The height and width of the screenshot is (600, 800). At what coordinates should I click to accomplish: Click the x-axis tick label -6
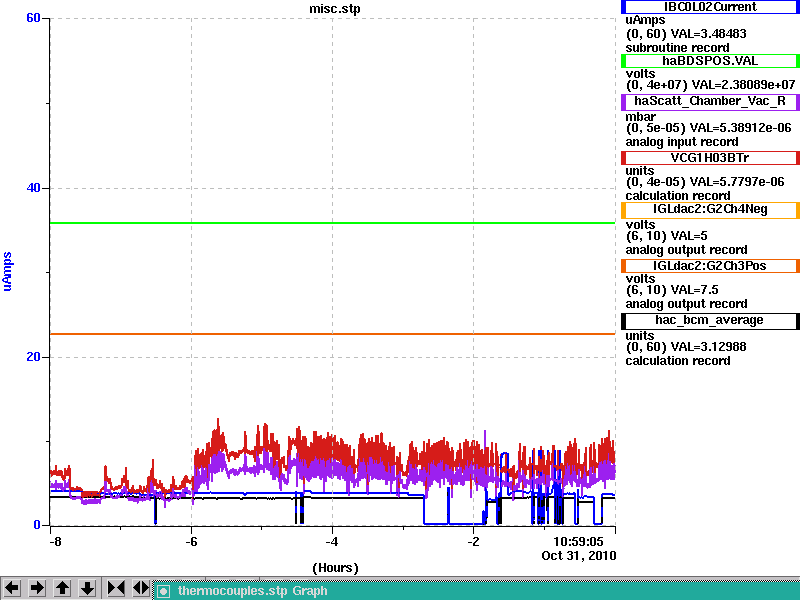click(x=191, y=542)
